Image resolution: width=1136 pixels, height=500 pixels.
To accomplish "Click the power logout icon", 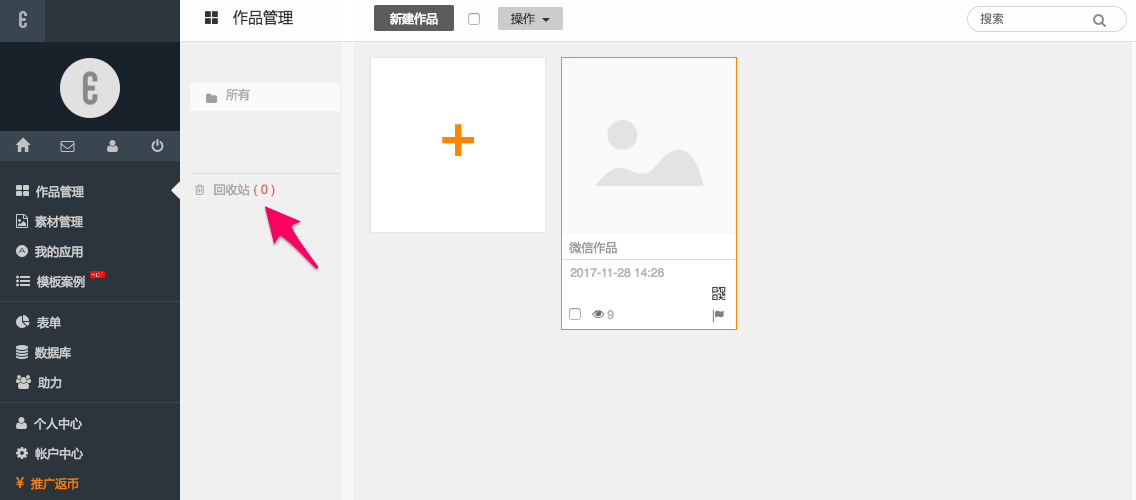I will 157,146.
